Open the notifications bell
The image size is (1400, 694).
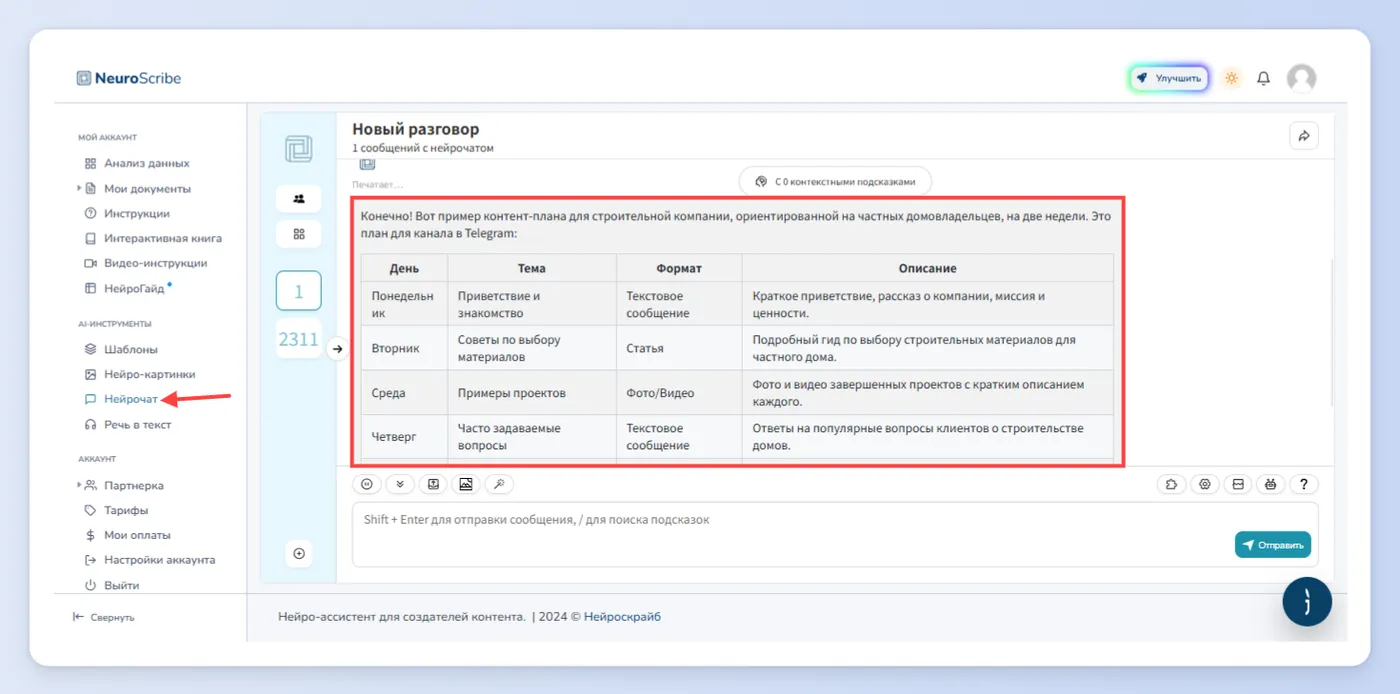coord(1263,78)
